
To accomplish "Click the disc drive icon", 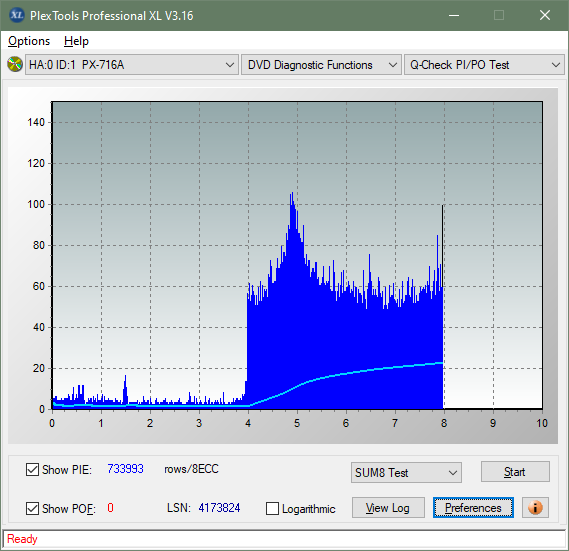I will 15,65.
